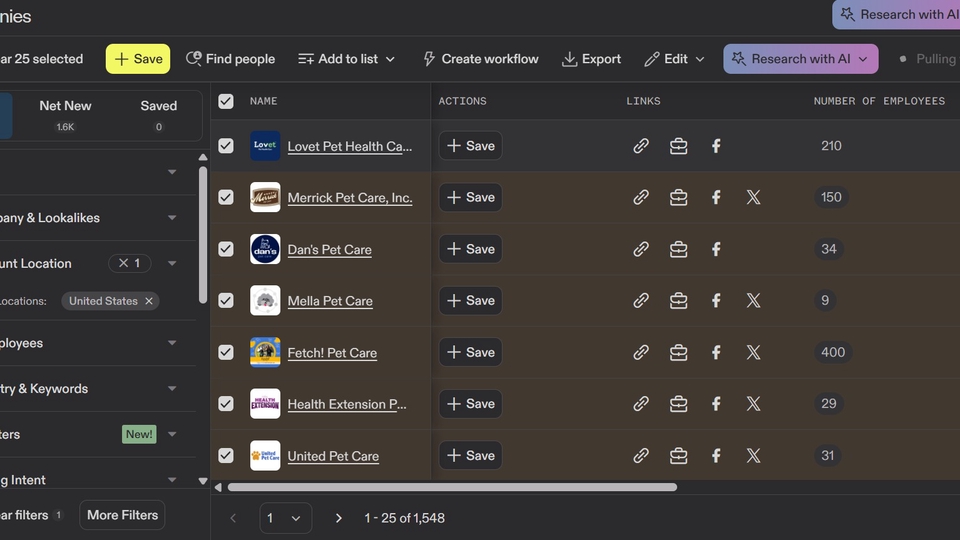Open X profile for Fetch! Pet Care
Viewport: 960px width, 540px height.
[x=753, y=352]
